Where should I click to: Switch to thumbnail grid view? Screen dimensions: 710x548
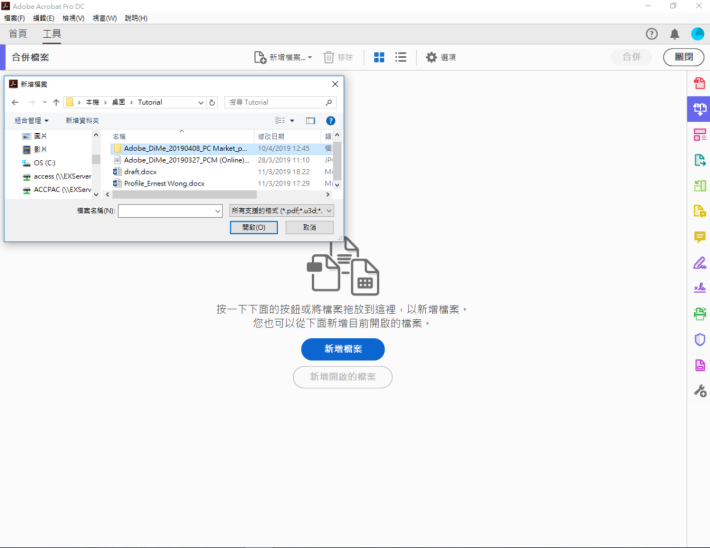[x=379, y=58]
